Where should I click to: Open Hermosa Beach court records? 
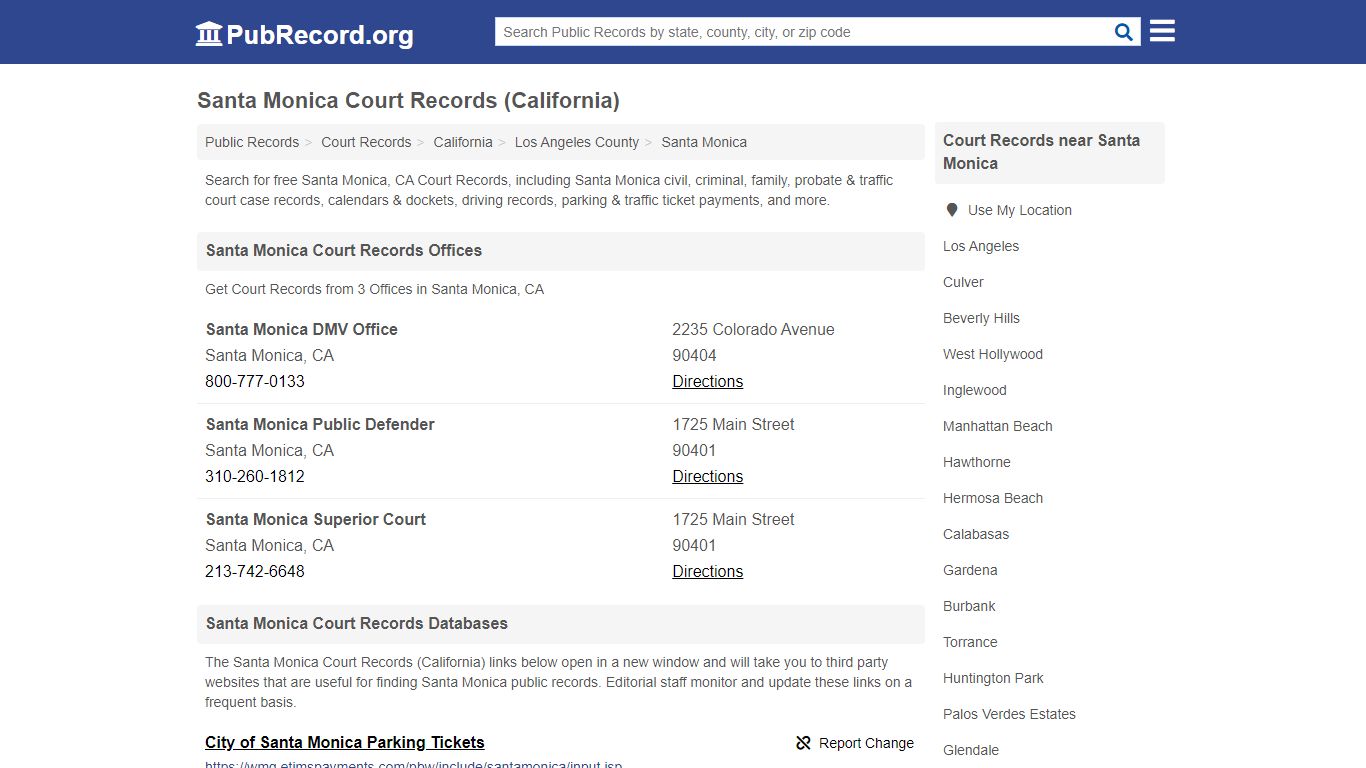[x=993, y=498]
